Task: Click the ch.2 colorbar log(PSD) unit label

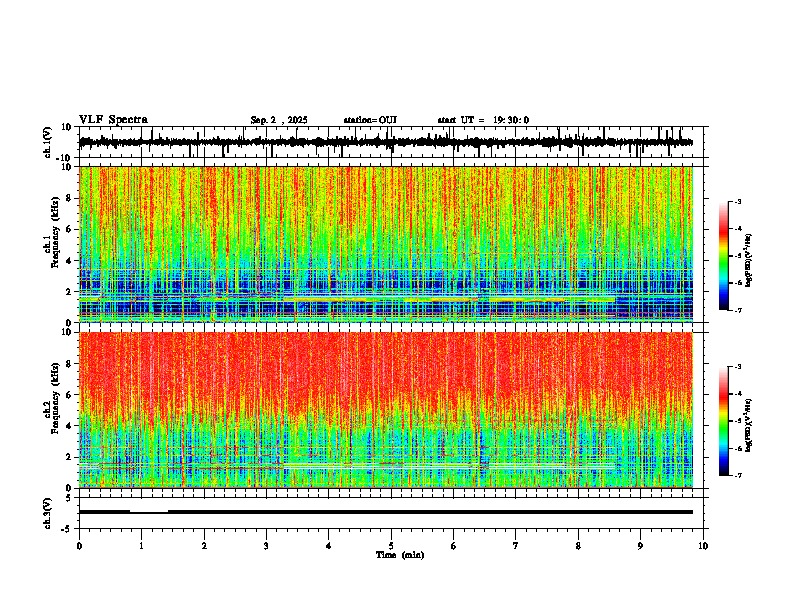Action: pos(749,426)
